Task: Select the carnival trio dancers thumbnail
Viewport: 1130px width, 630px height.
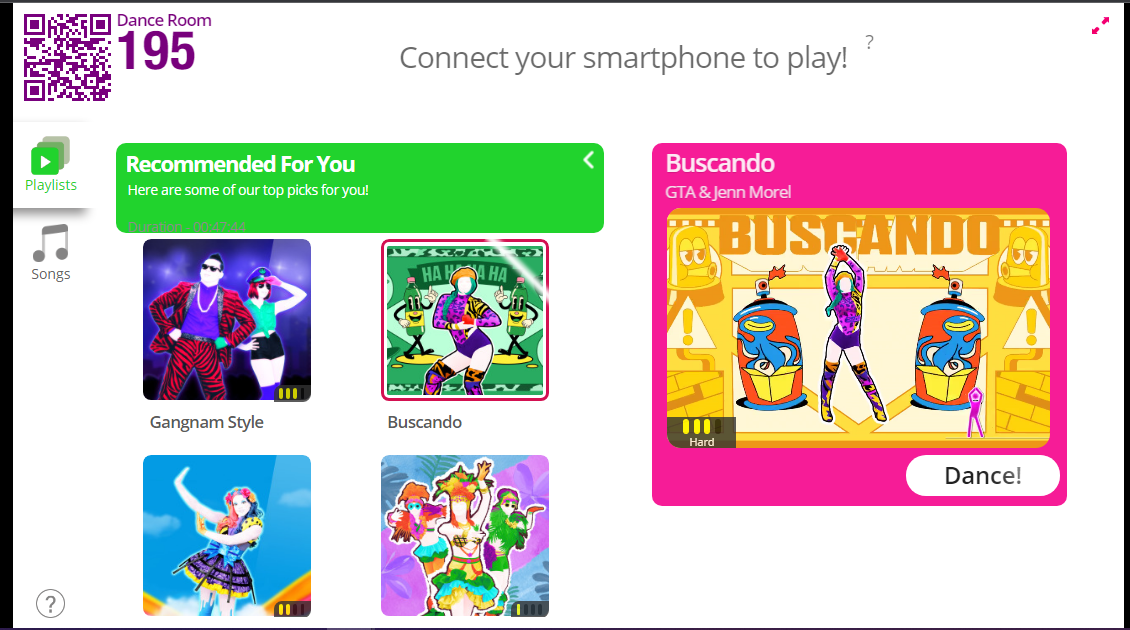Action: [x=465, y=536]
